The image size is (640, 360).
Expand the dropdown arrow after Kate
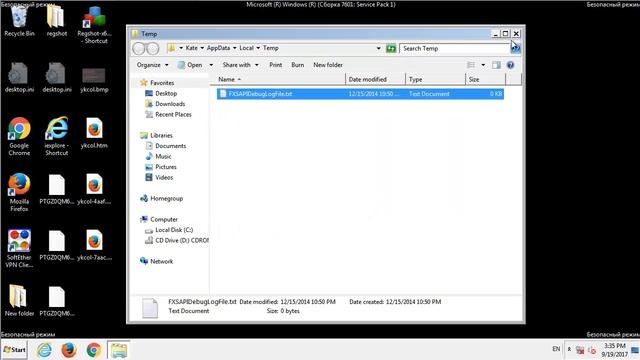point(202,48)
